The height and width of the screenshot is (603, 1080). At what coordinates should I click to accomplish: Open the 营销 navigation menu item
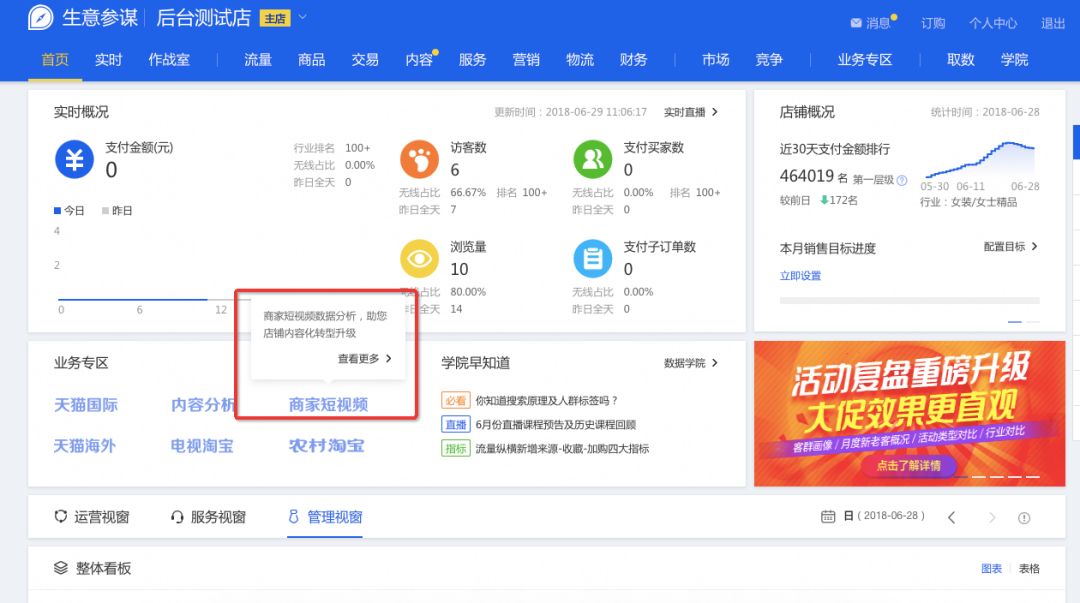(x=526, y=60)
